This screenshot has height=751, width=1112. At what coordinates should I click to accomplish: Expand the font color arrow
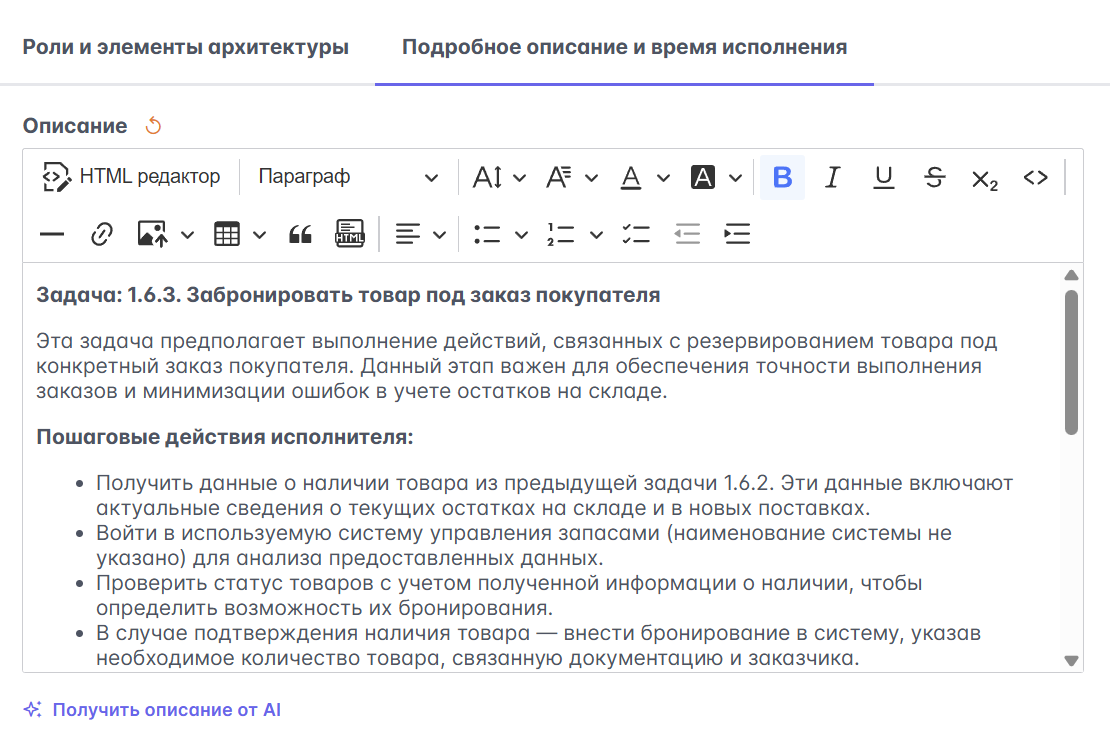663,177
